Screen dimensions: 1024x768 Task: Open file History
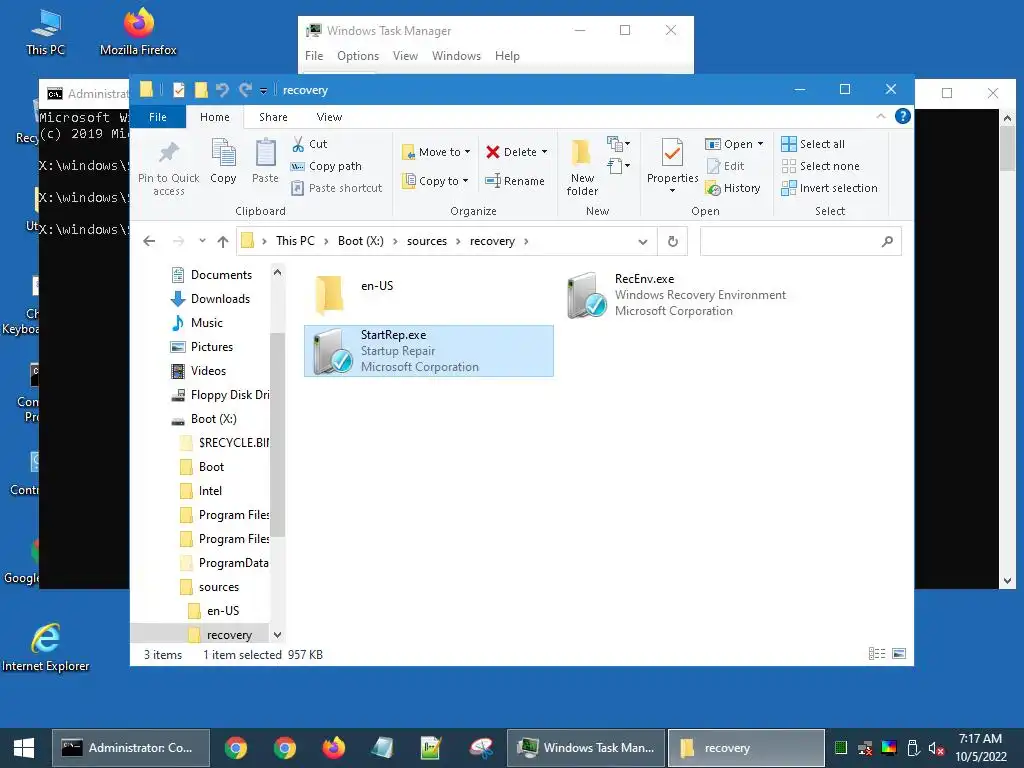733,188
